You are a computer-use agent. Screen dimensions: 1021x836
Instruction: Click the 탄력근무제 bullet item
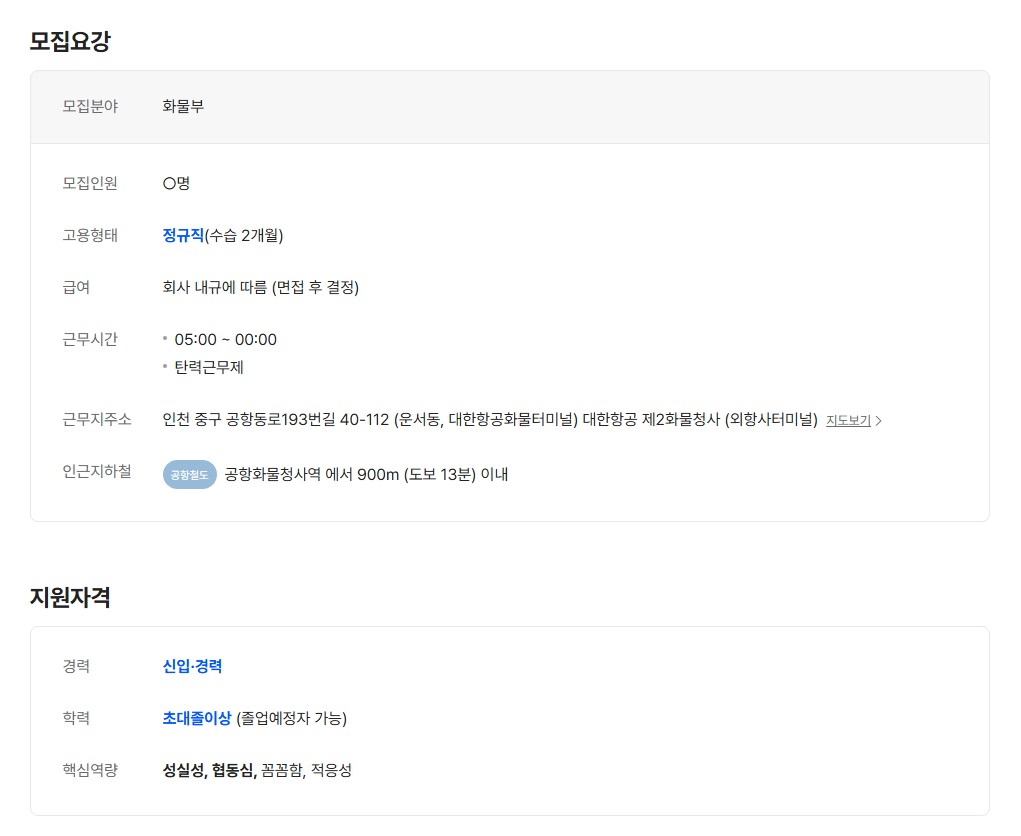[209, 367]
